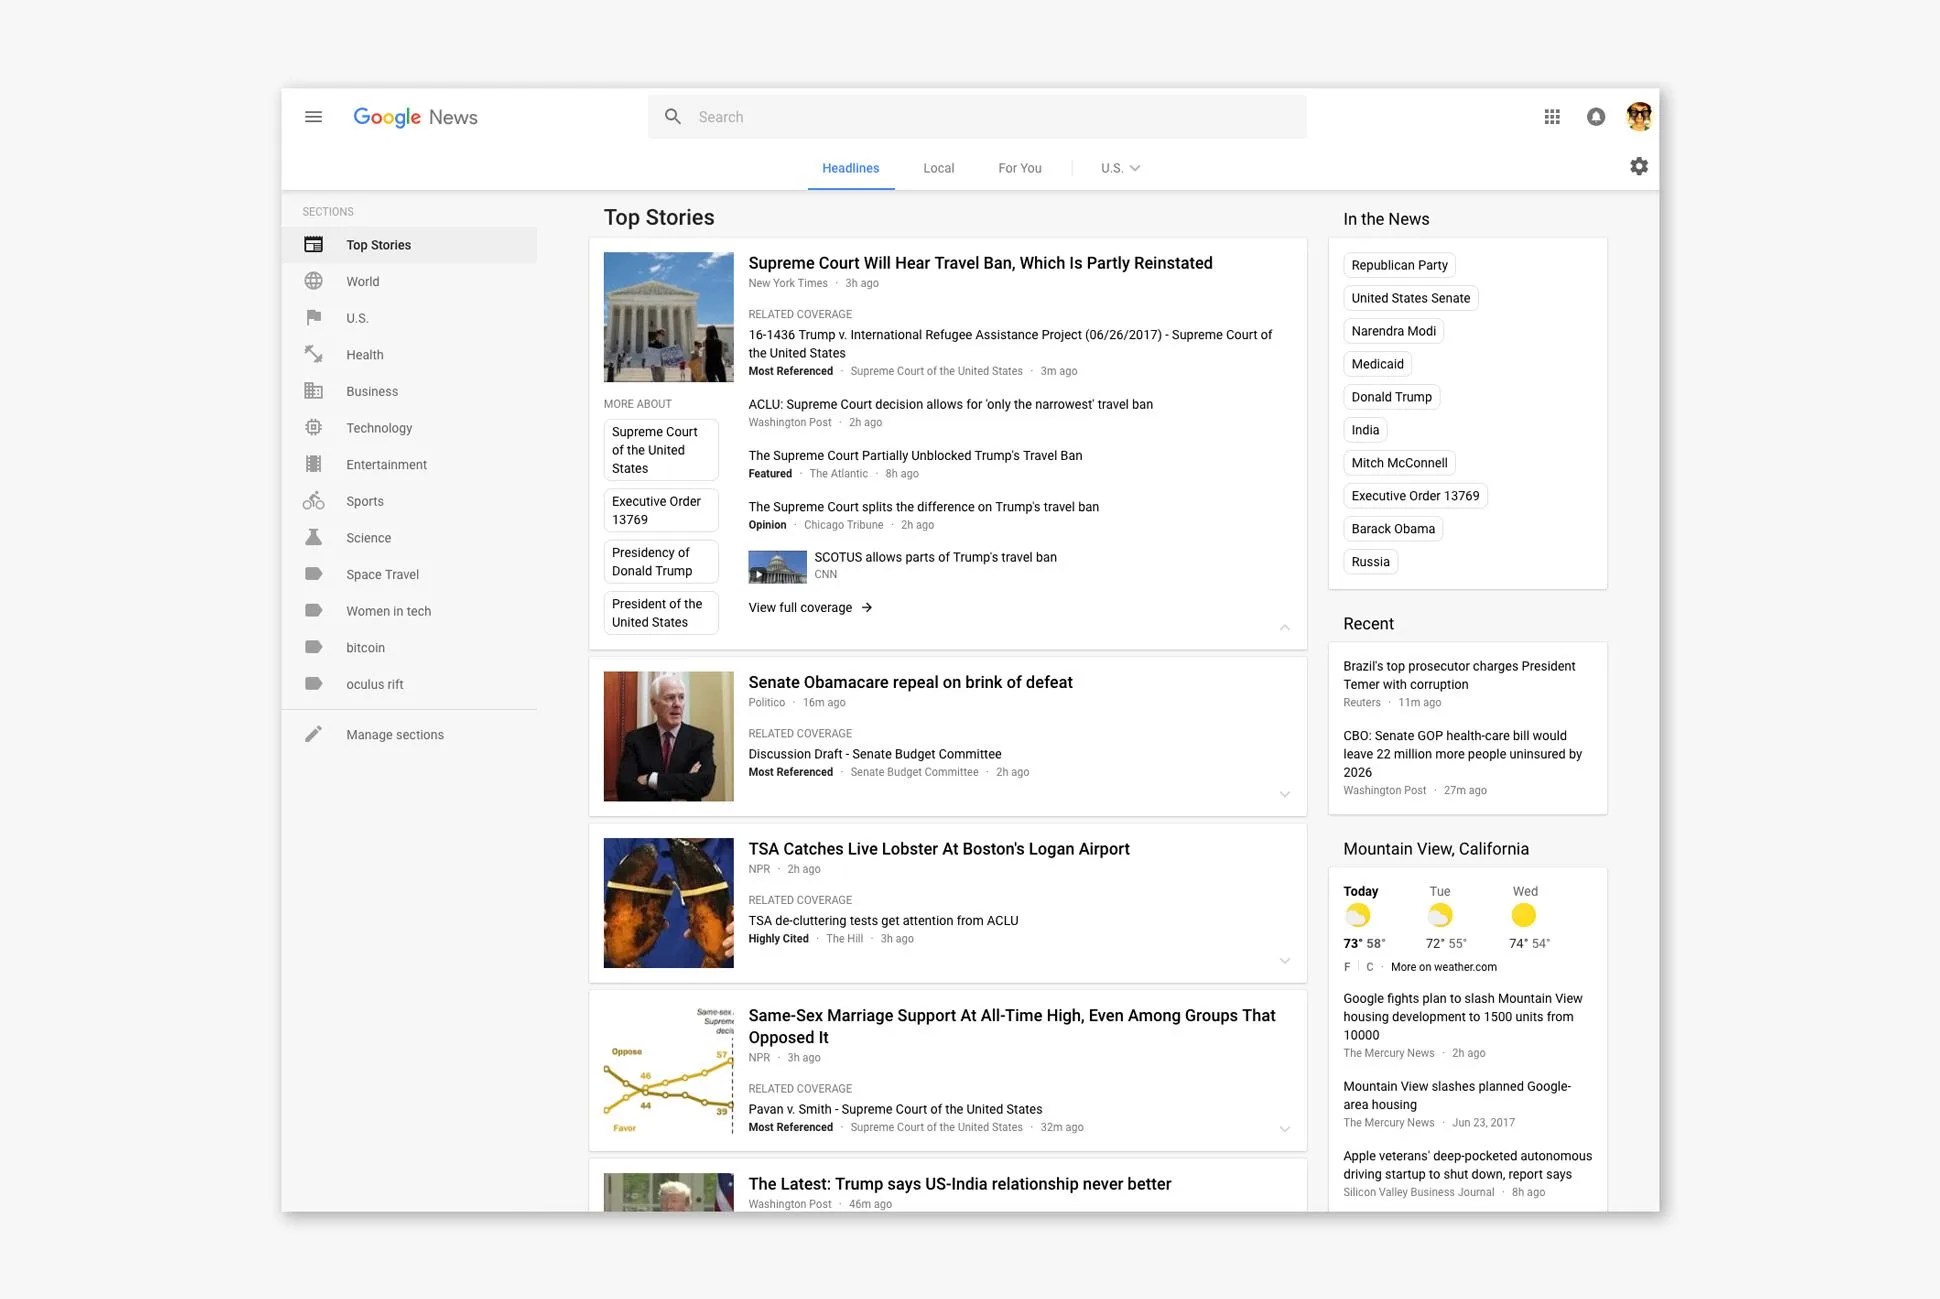Viewport: 1940px width, 1299px height.
Task: Select the Entertainment section
Action: tap(386, 464)
